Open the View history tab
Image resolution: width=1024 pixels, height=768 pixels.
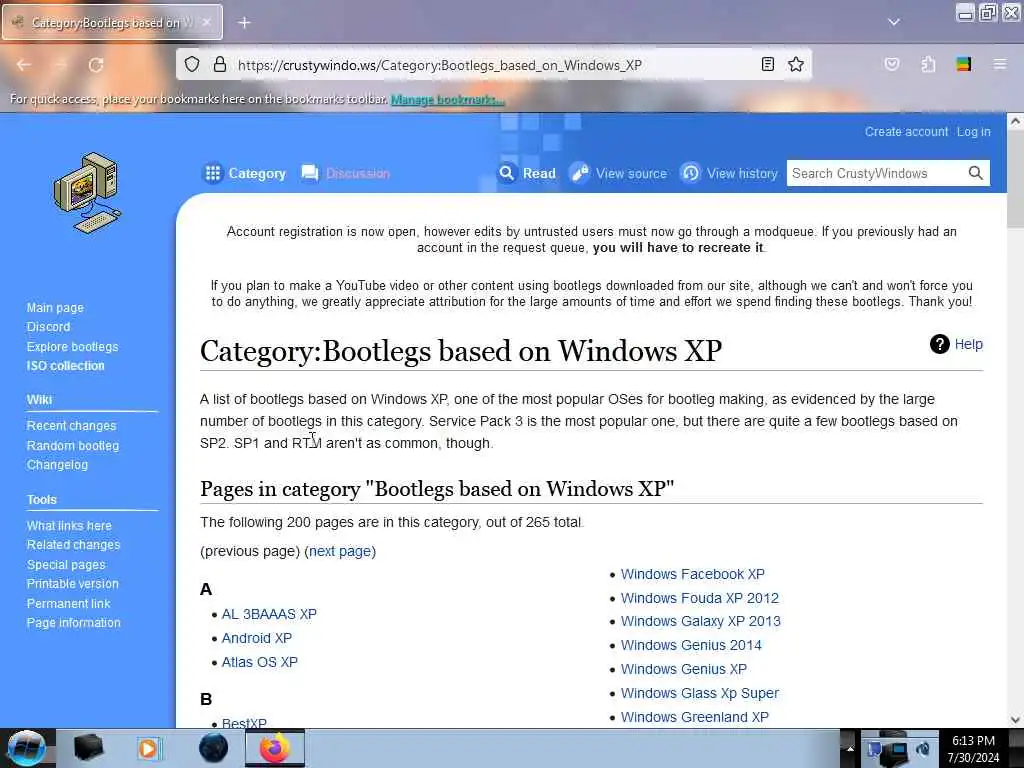[x=729, y=173]
